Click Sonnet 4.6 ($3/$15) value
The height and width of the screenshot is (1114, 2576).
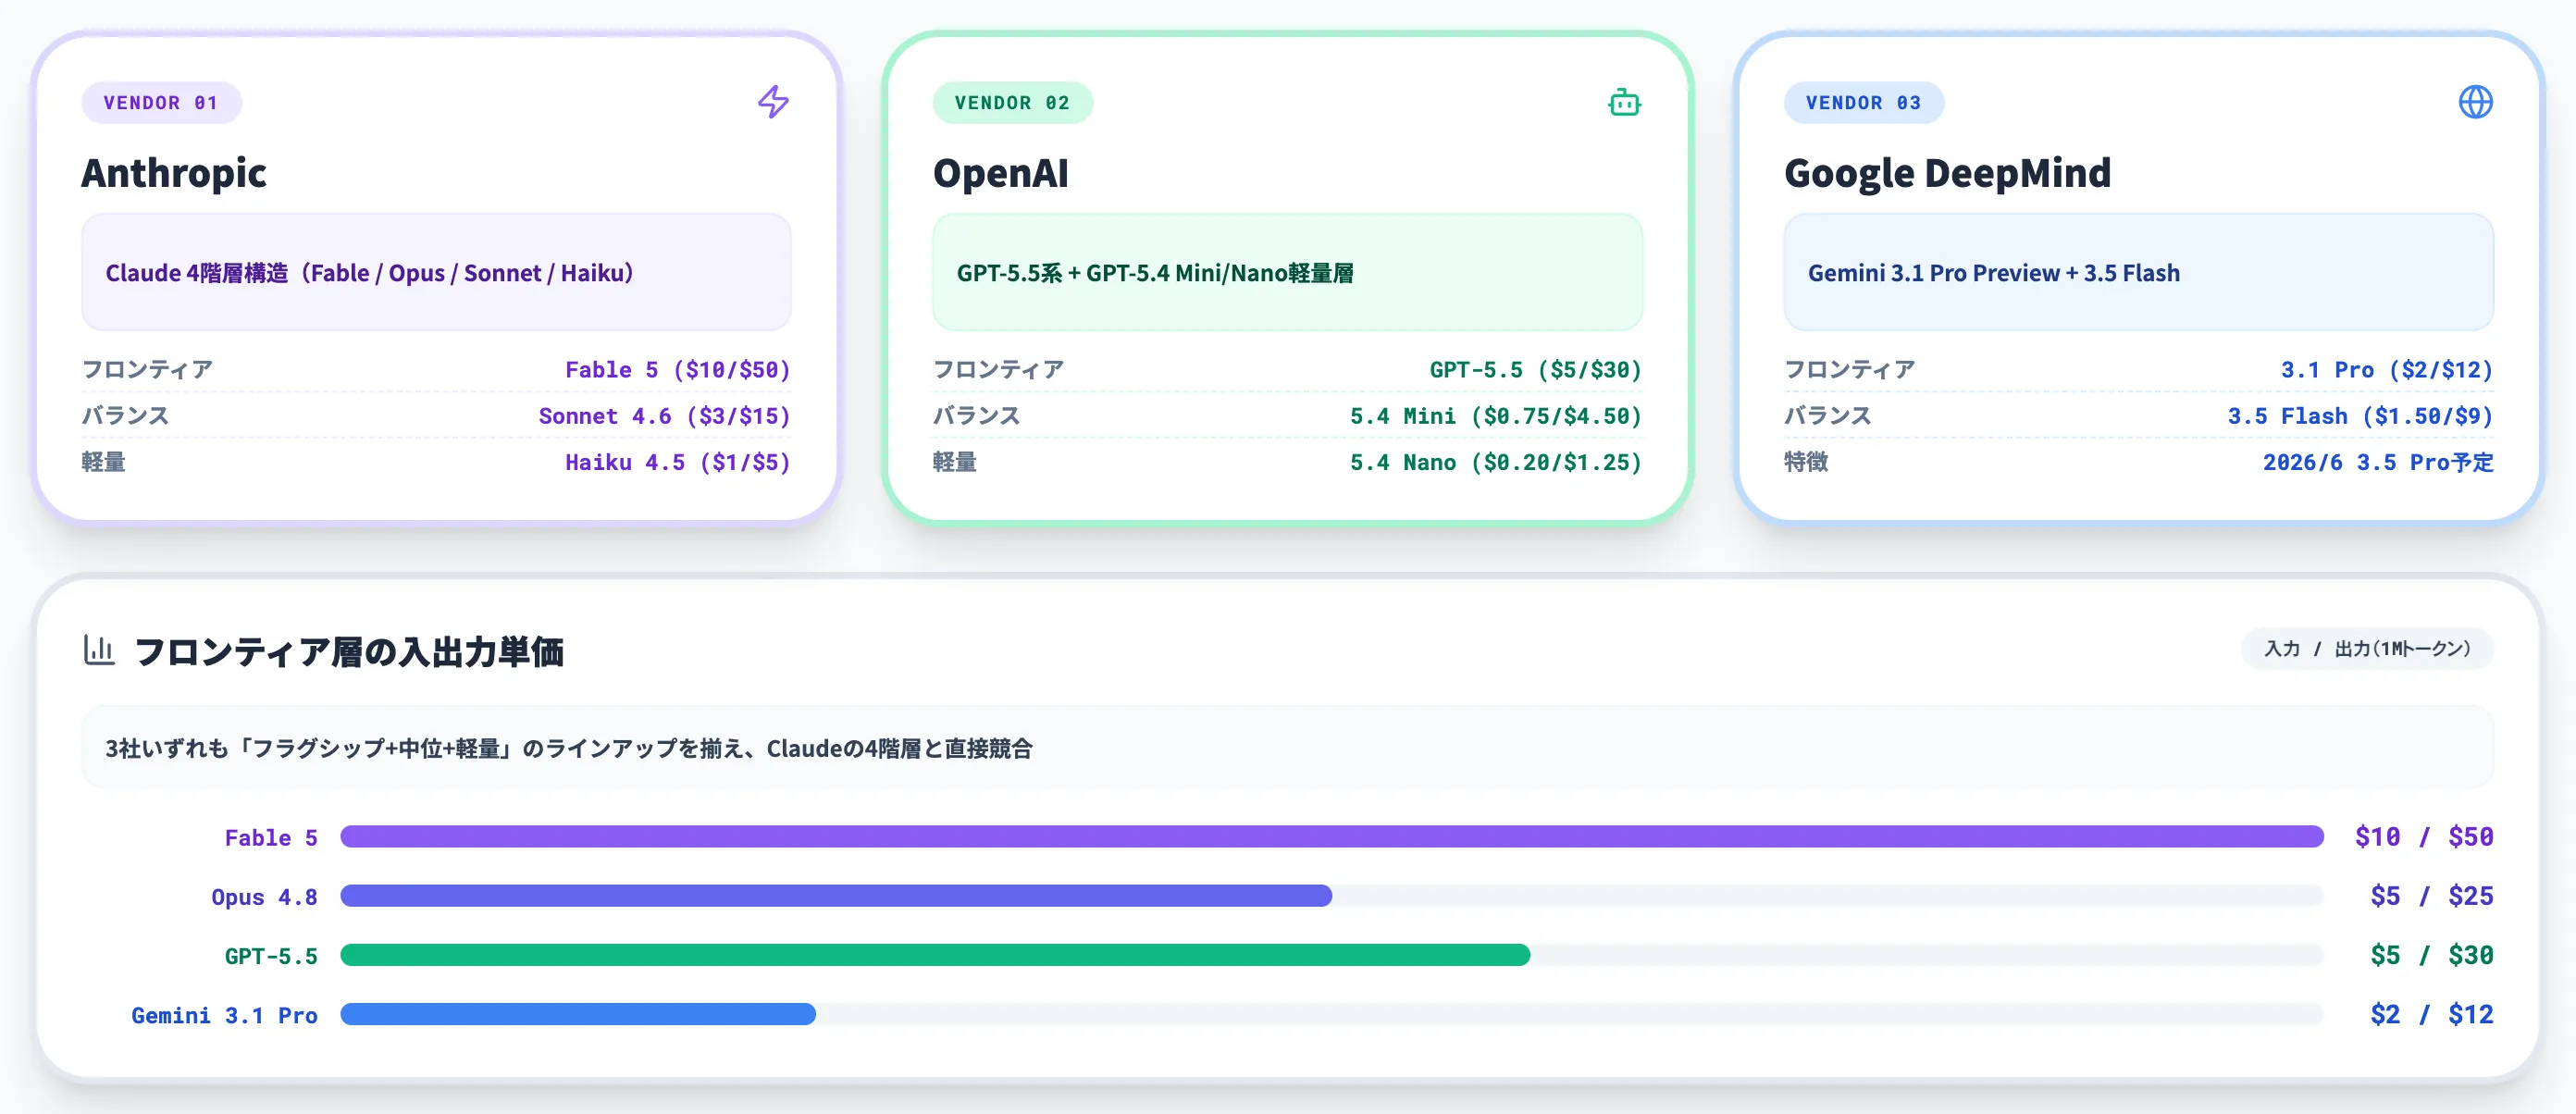(x=664, y=416)
